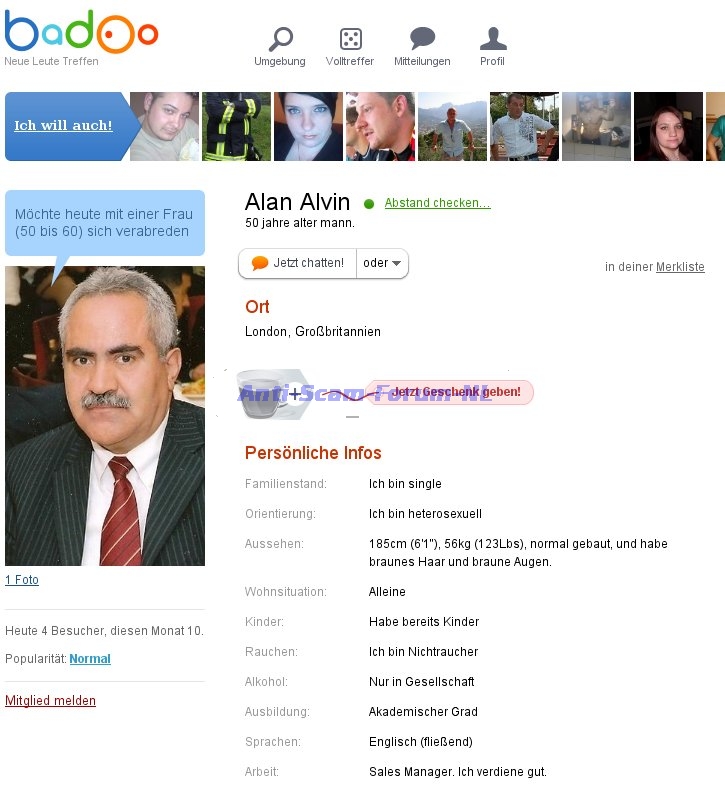Click the green online status dot
This screenshot has height=785, width=725.
[x=369, y=204]
